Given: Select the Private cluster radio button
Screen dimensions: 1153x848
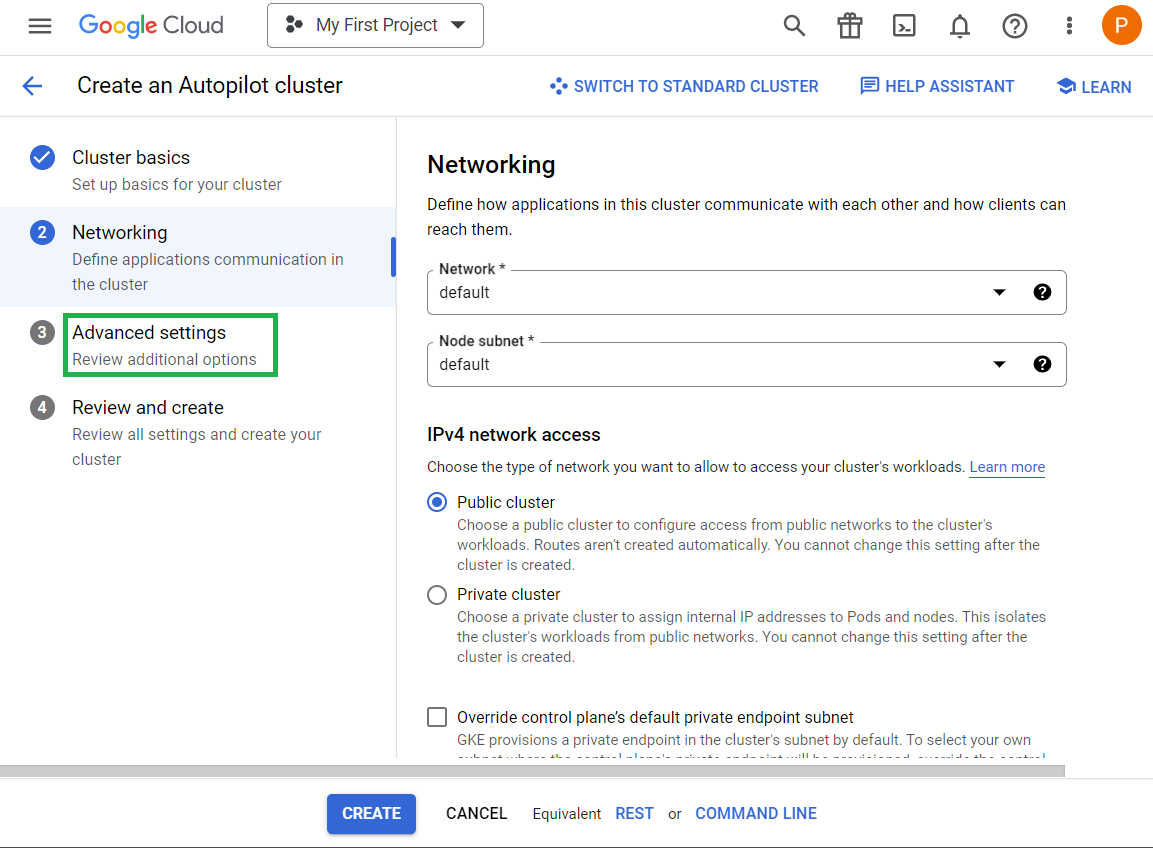Looking at the screenshot, I should [x=437, y=594].
